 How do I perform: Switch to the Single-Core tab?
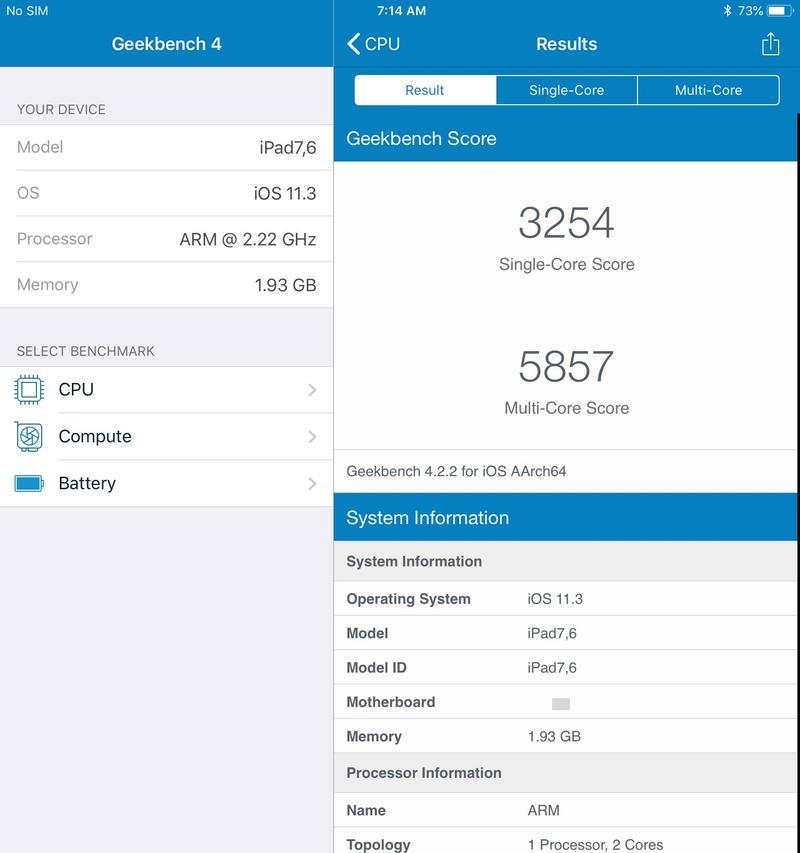pos(566,90)
